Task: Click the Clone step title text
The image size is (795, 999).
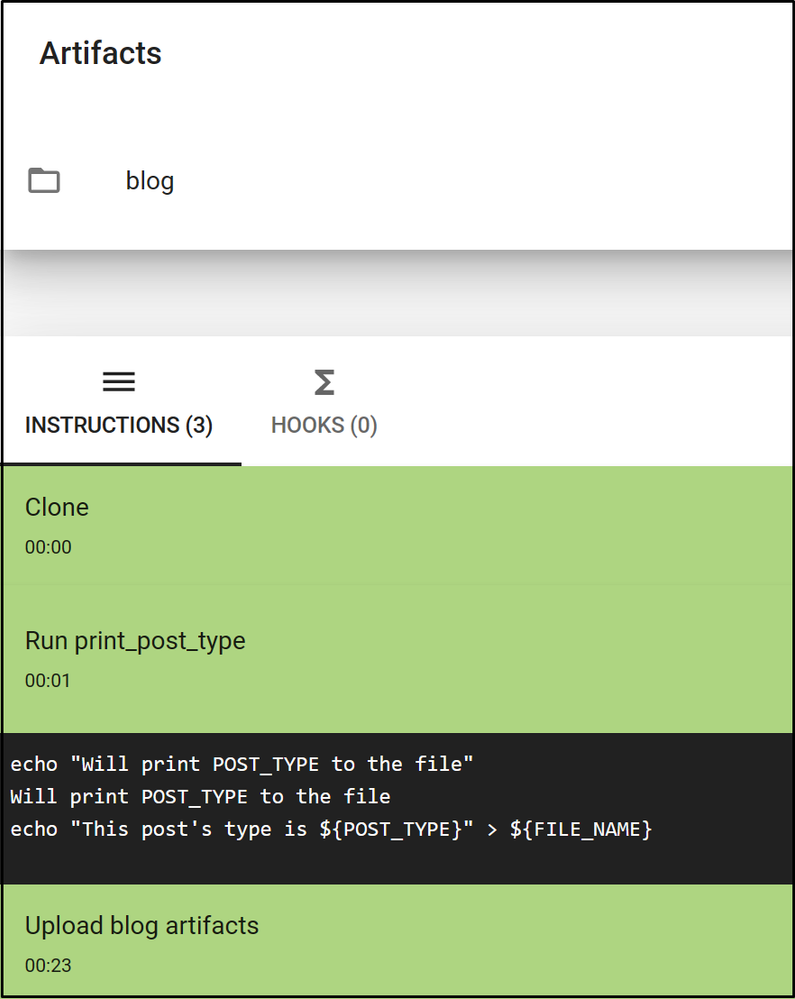Action: click(57, 508)
